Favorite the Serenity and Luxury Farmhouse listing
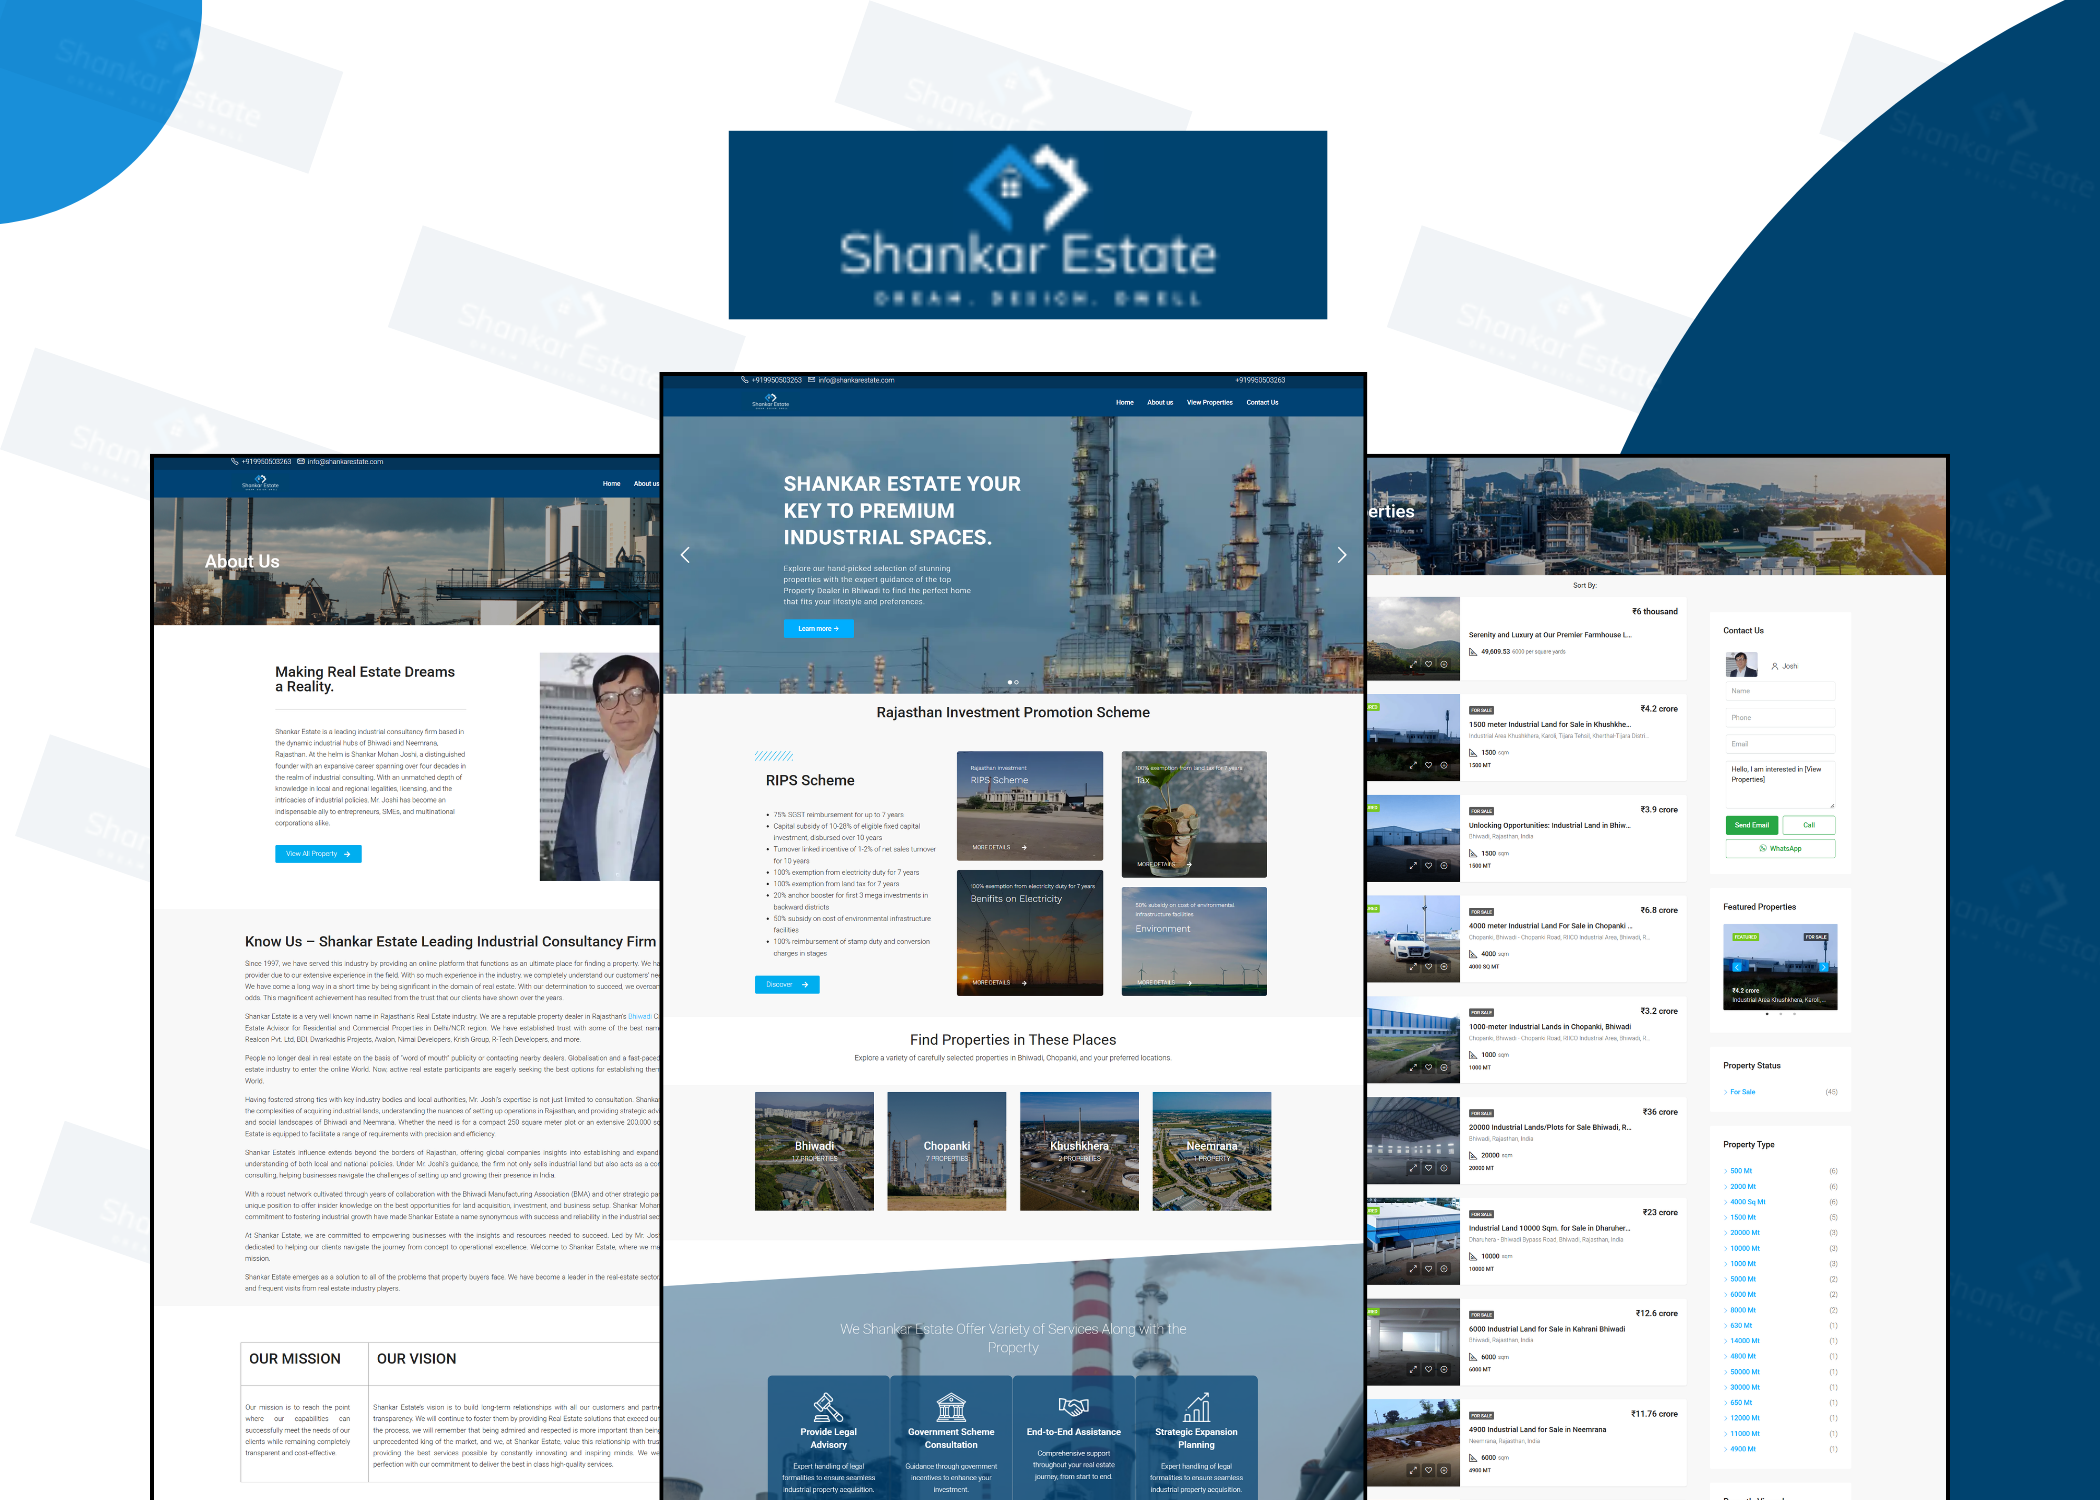 pyautogui.click(x=1428, y=664)
